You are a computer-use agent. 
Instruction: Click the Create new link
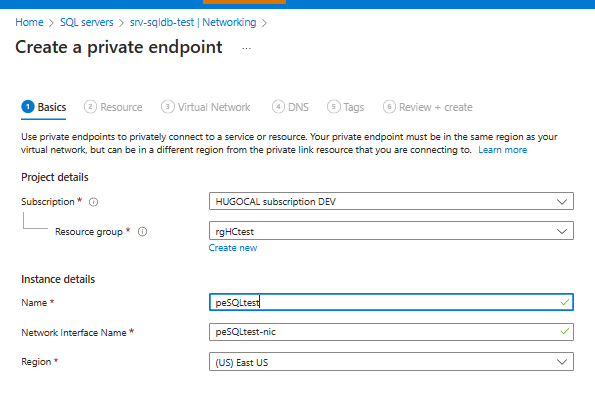[233, 248]
